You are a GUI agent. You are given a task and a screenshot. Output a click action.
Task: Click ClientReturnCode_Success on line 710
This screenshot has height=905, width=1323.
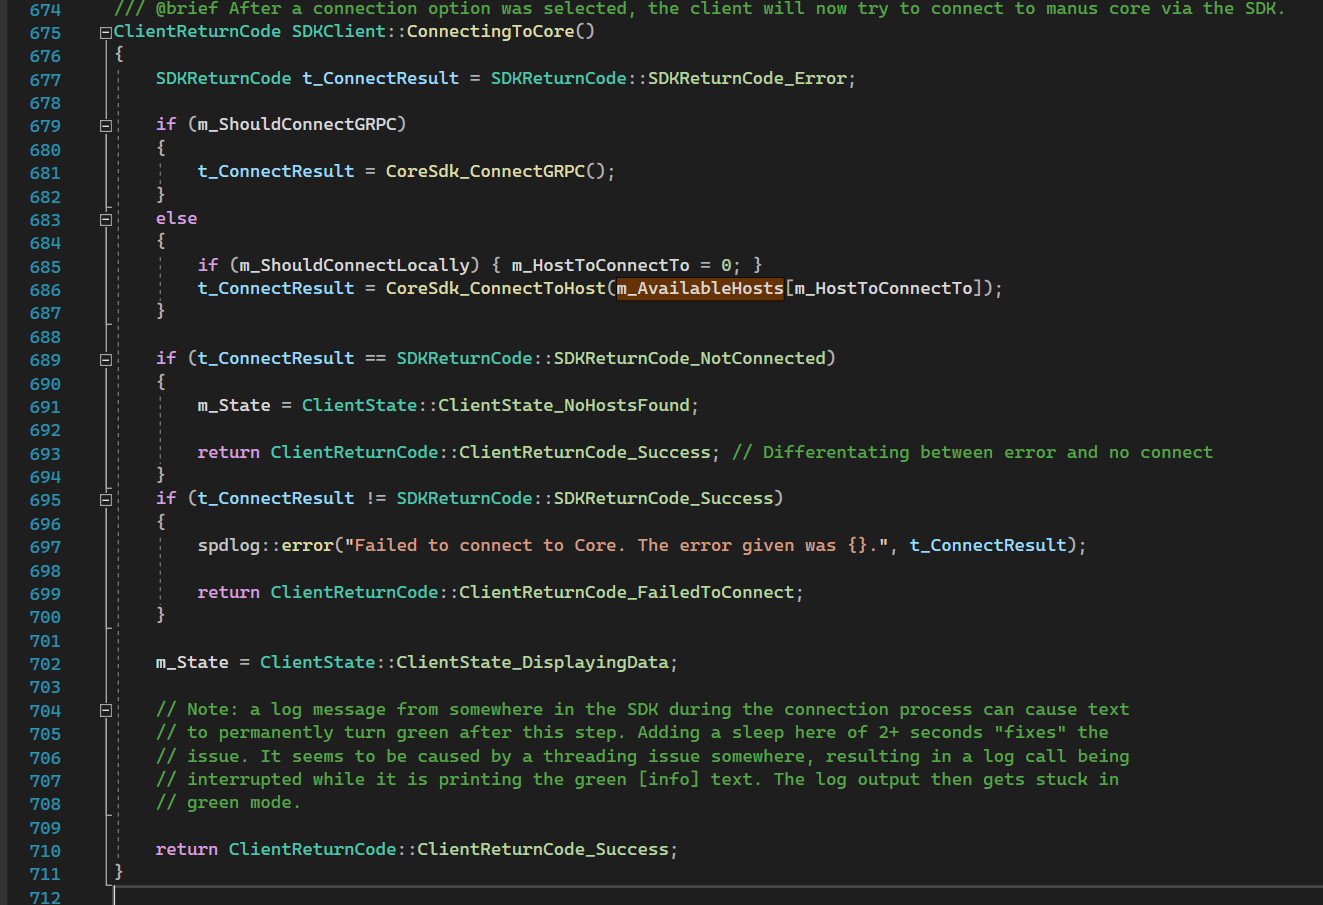[x=543, y=849]
